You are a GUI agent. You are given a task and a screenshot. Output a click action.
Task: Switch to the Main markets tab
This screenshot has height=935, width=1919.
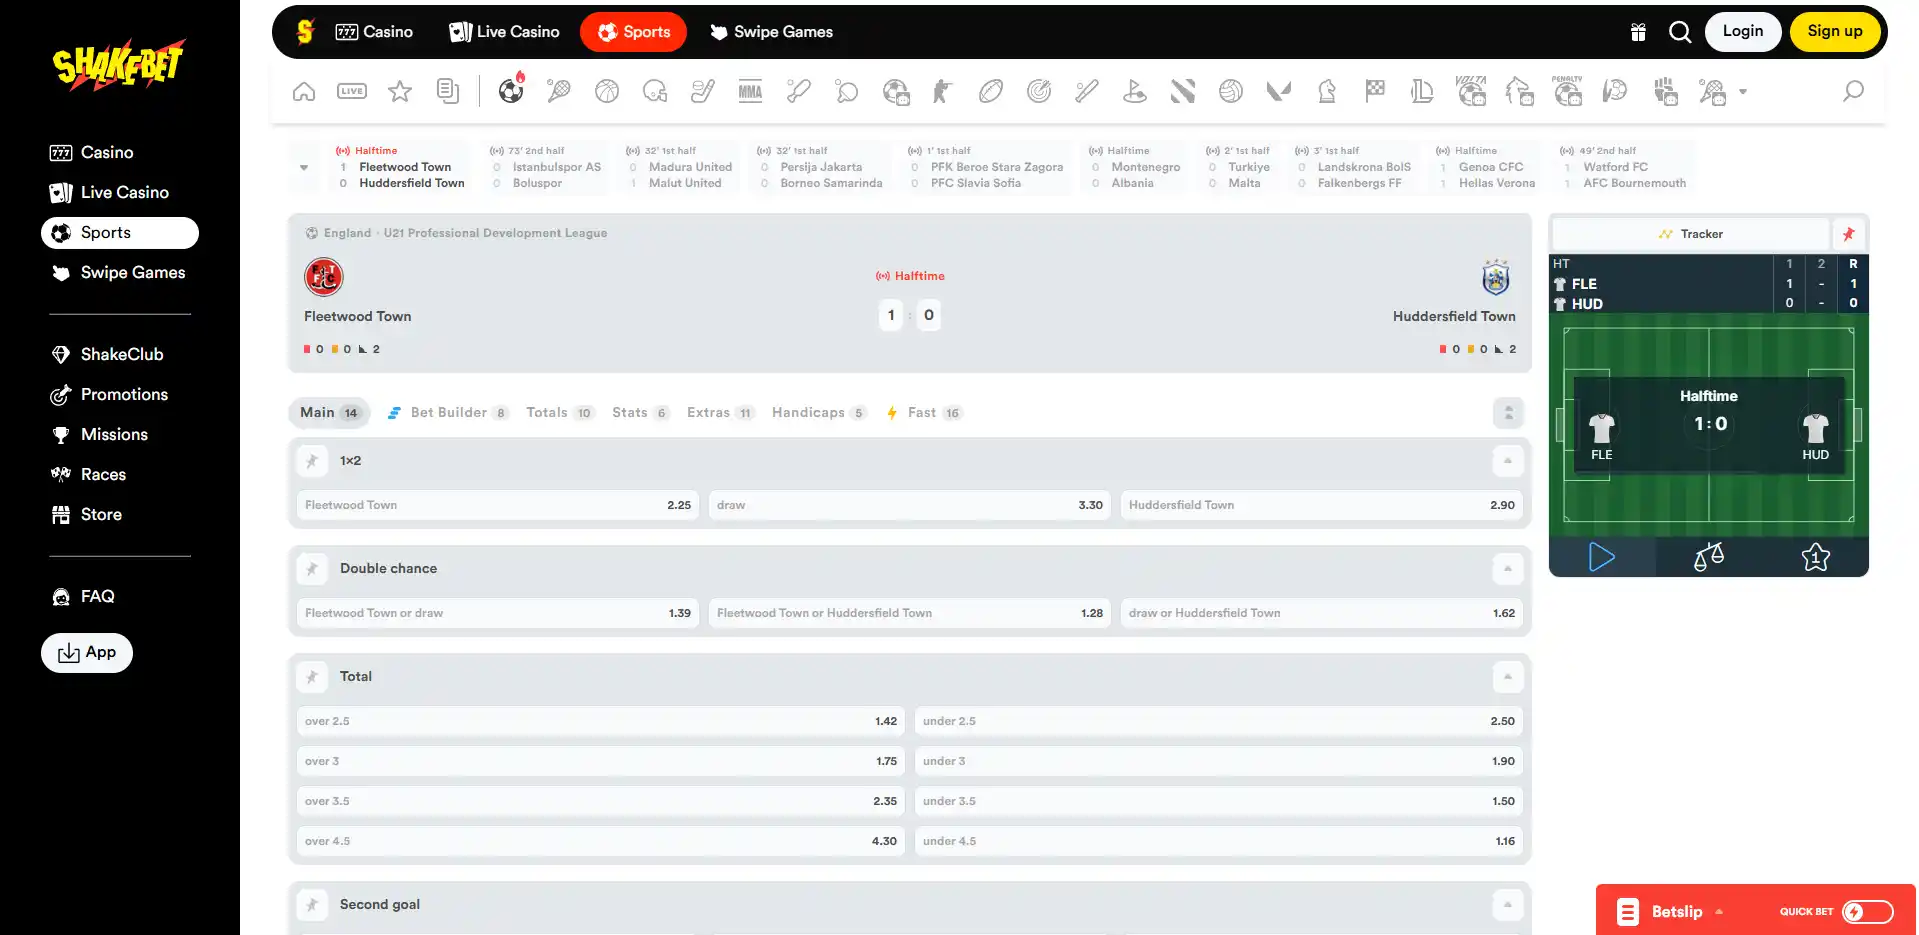(329, 413)
